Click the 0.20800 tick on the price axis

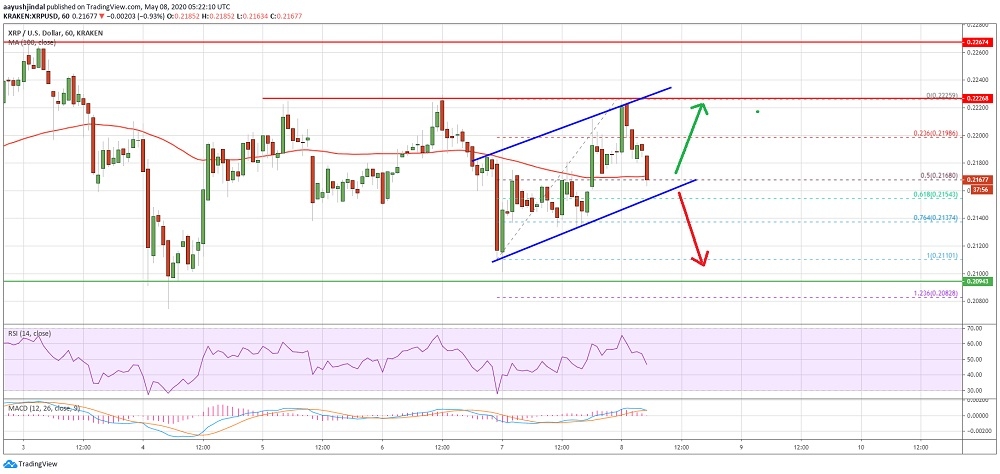tap(979, 300)
